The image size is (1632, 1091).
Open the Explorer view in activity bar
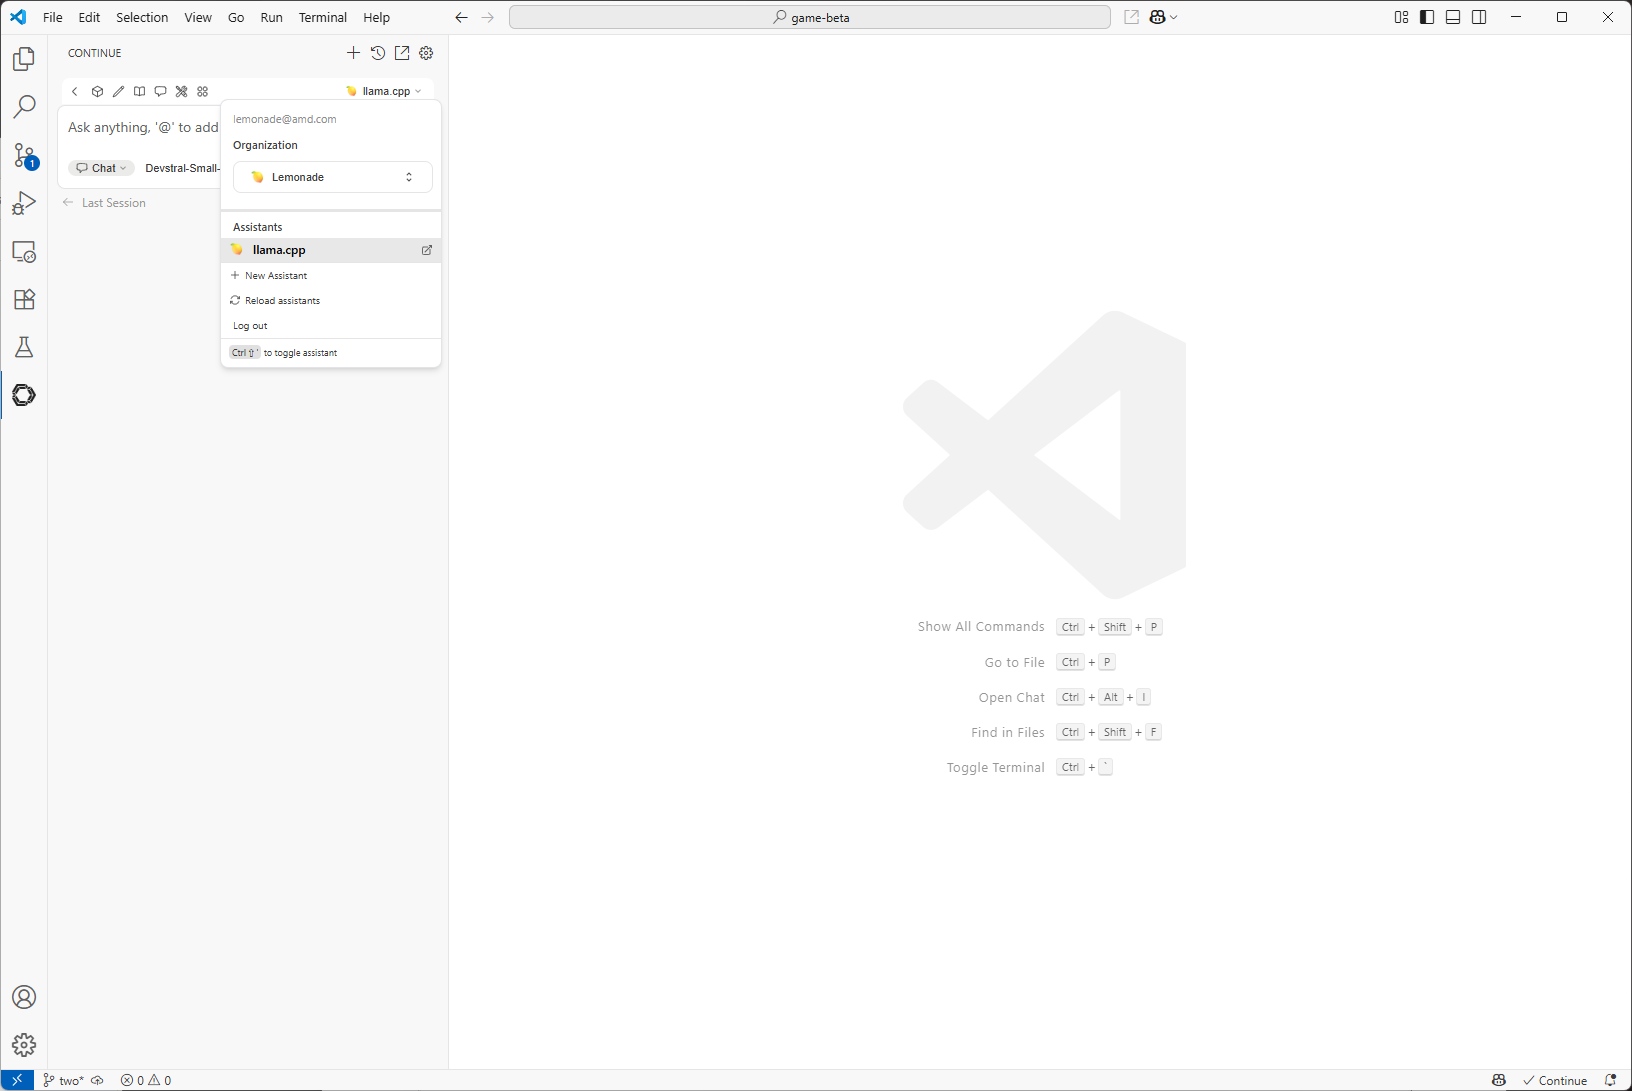click(x=24, y=59)
